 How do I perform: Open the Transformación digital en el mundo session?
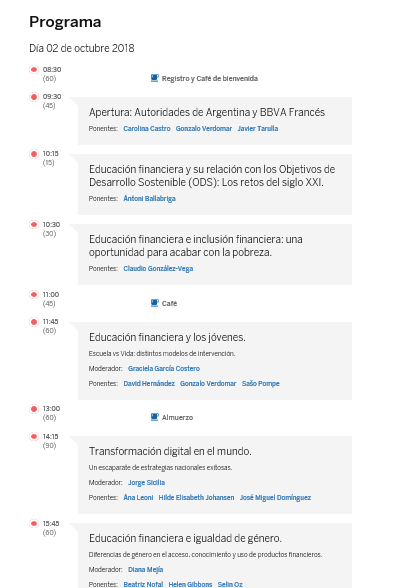(x=170, y=451)
